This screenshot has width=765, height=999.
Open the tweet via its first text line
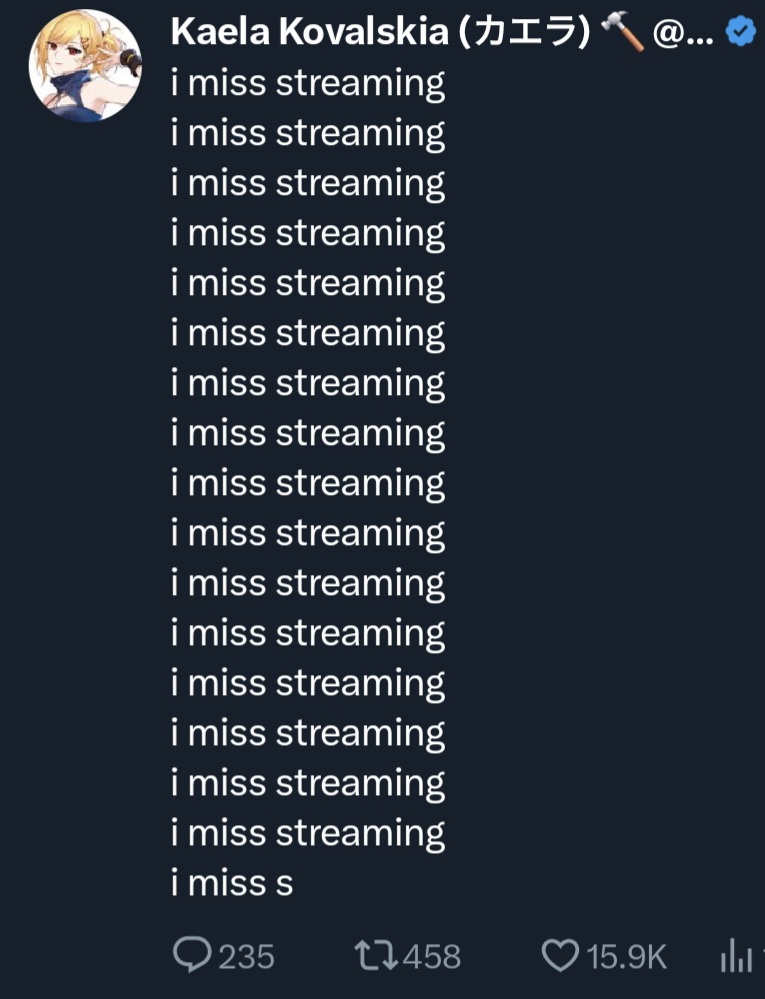click(x=308, y=83)
